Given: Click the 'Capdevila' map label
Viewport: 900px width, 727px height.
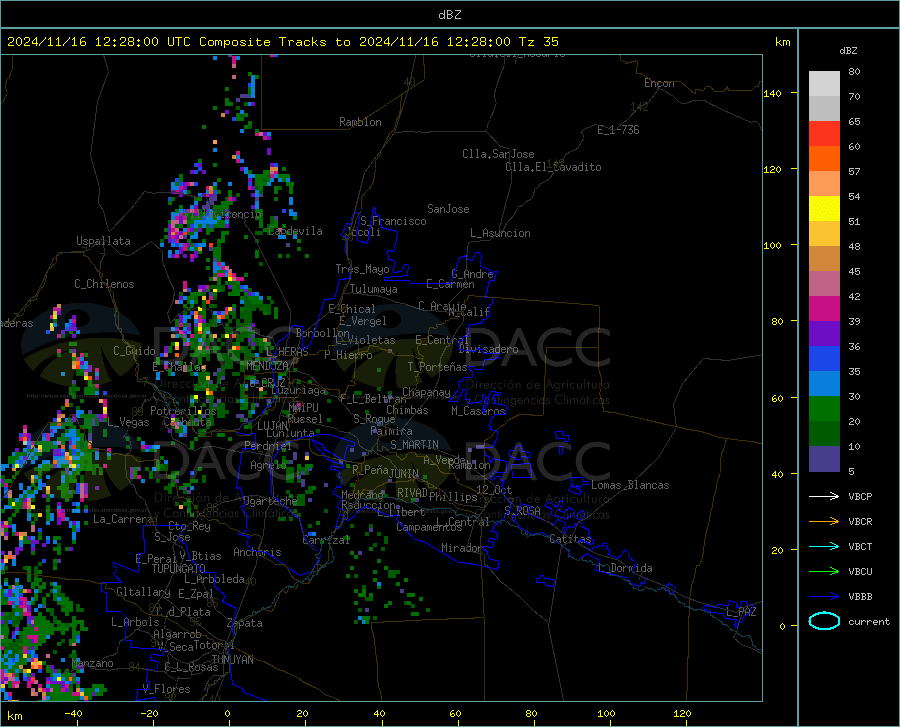Looking at the screenshot, I should 295,231.
